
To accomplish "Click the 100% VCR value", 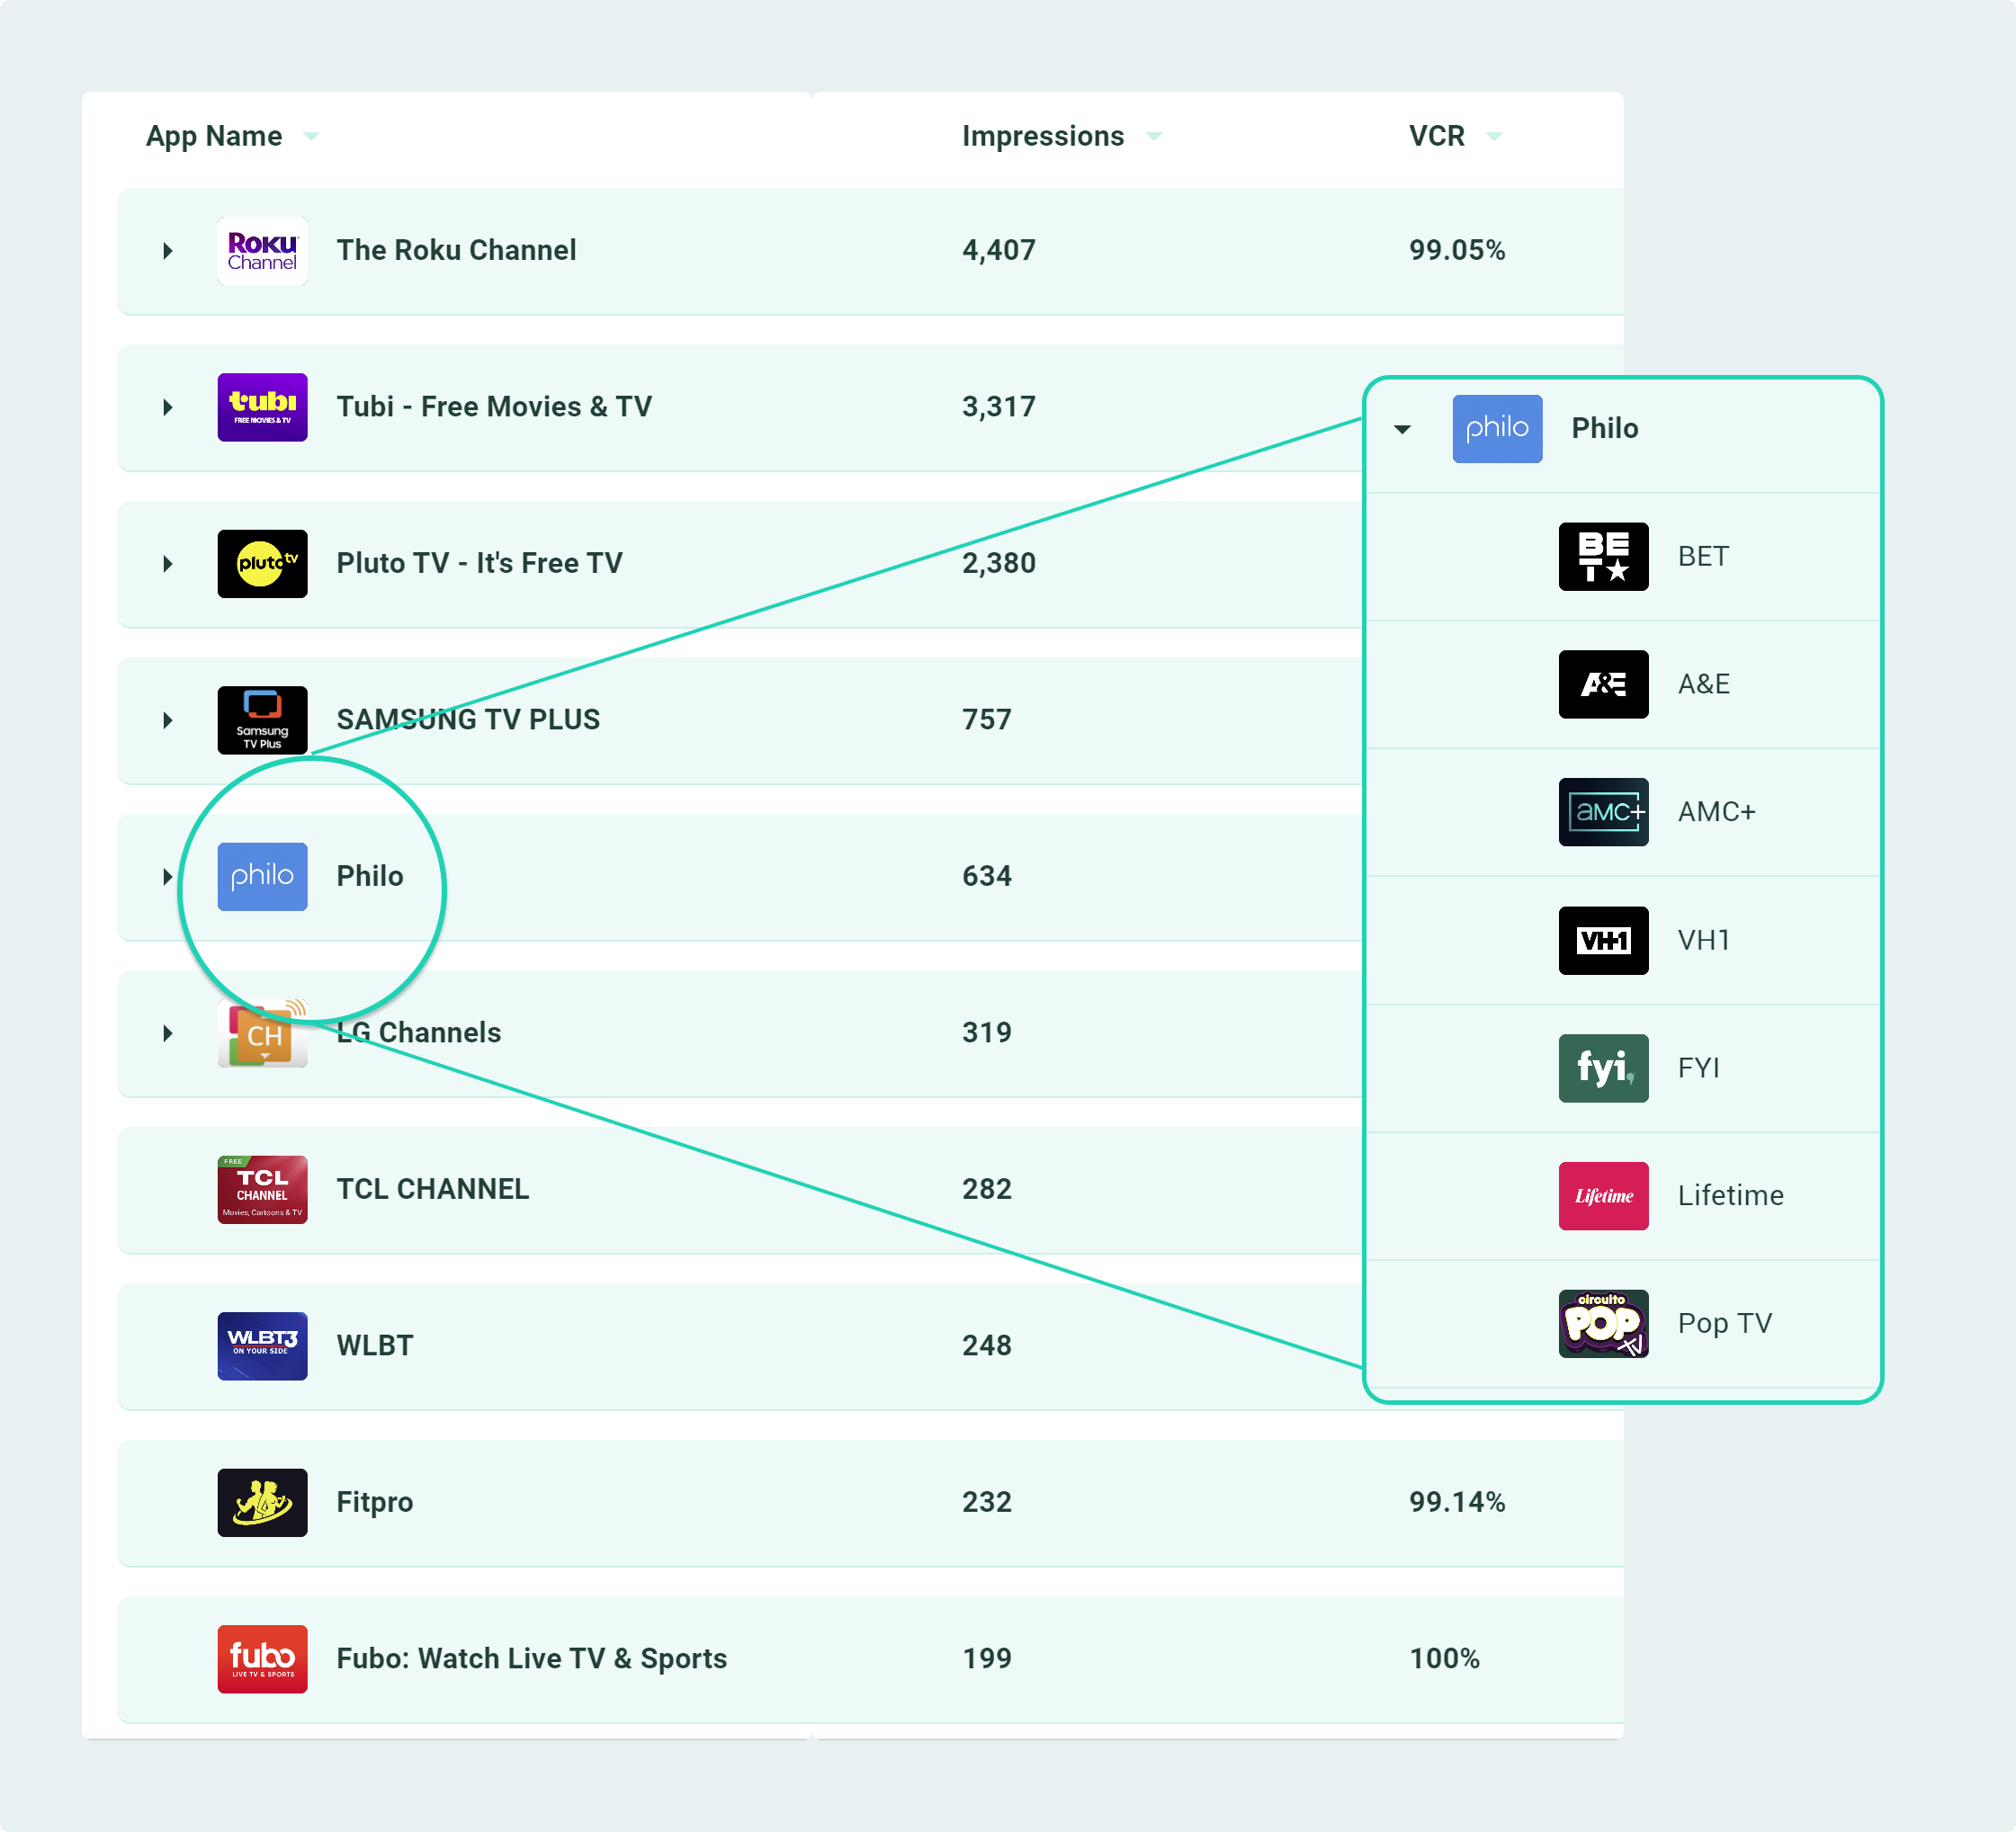I will 1444,1658.
